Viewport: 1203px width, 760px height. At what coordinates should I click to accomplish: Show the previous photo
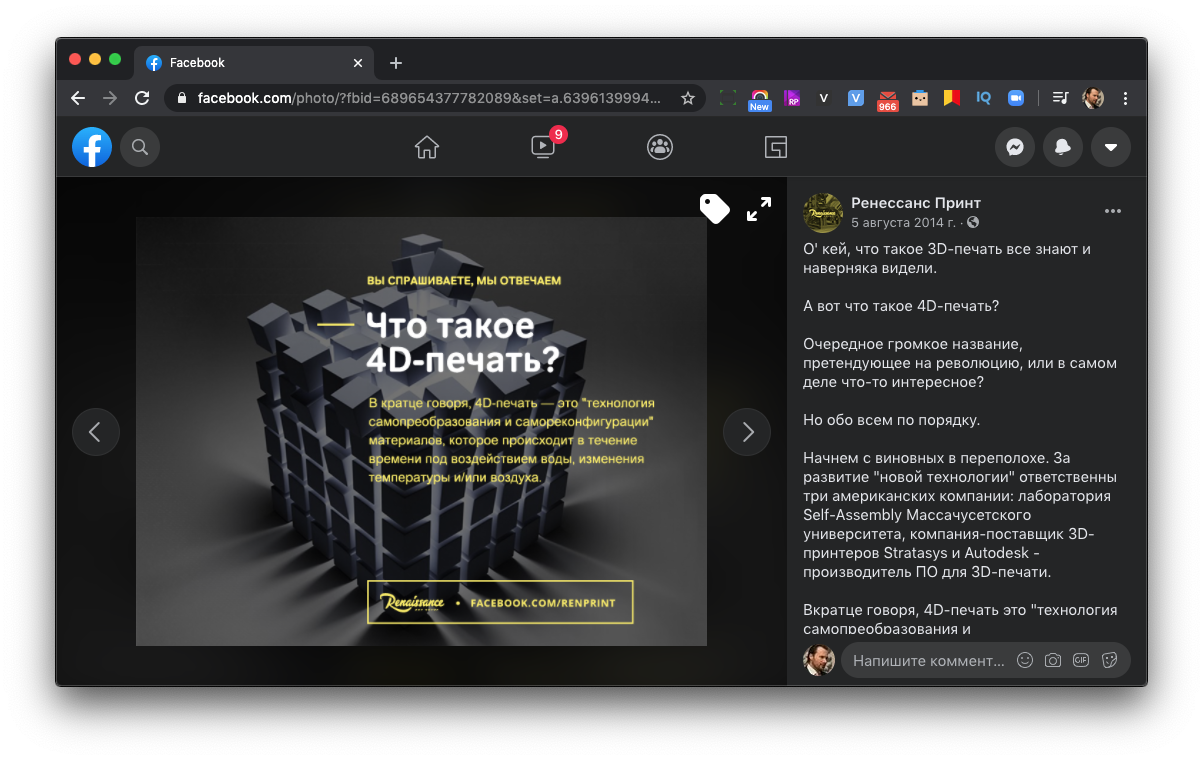tap(95, 432)
